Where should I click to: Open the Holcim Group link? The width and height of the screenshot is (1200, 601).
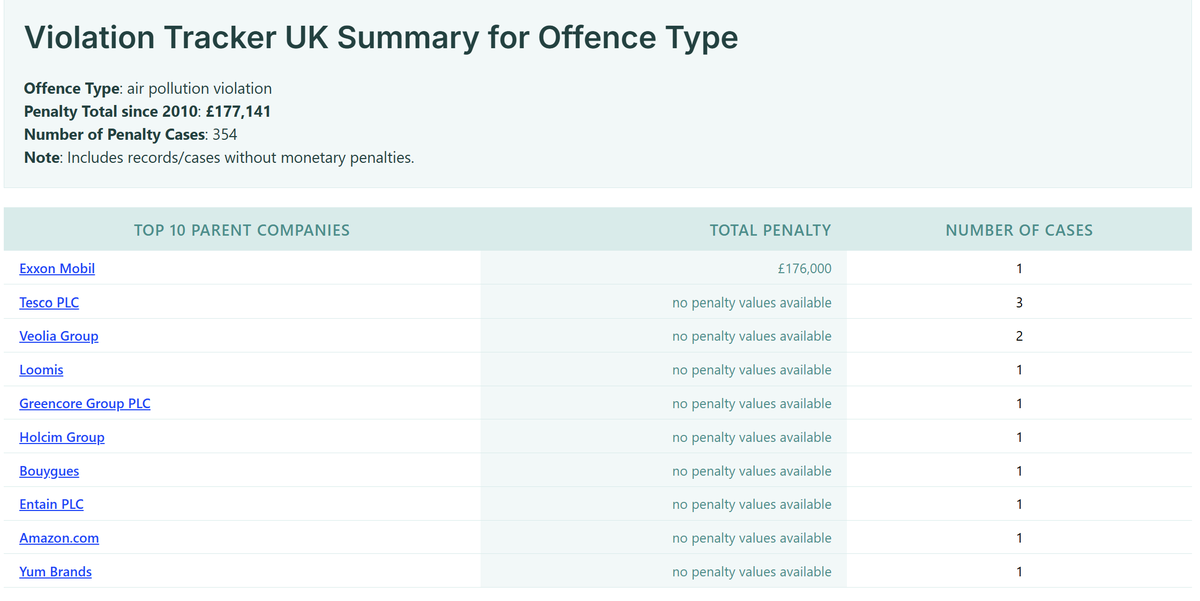coord(62,437)
